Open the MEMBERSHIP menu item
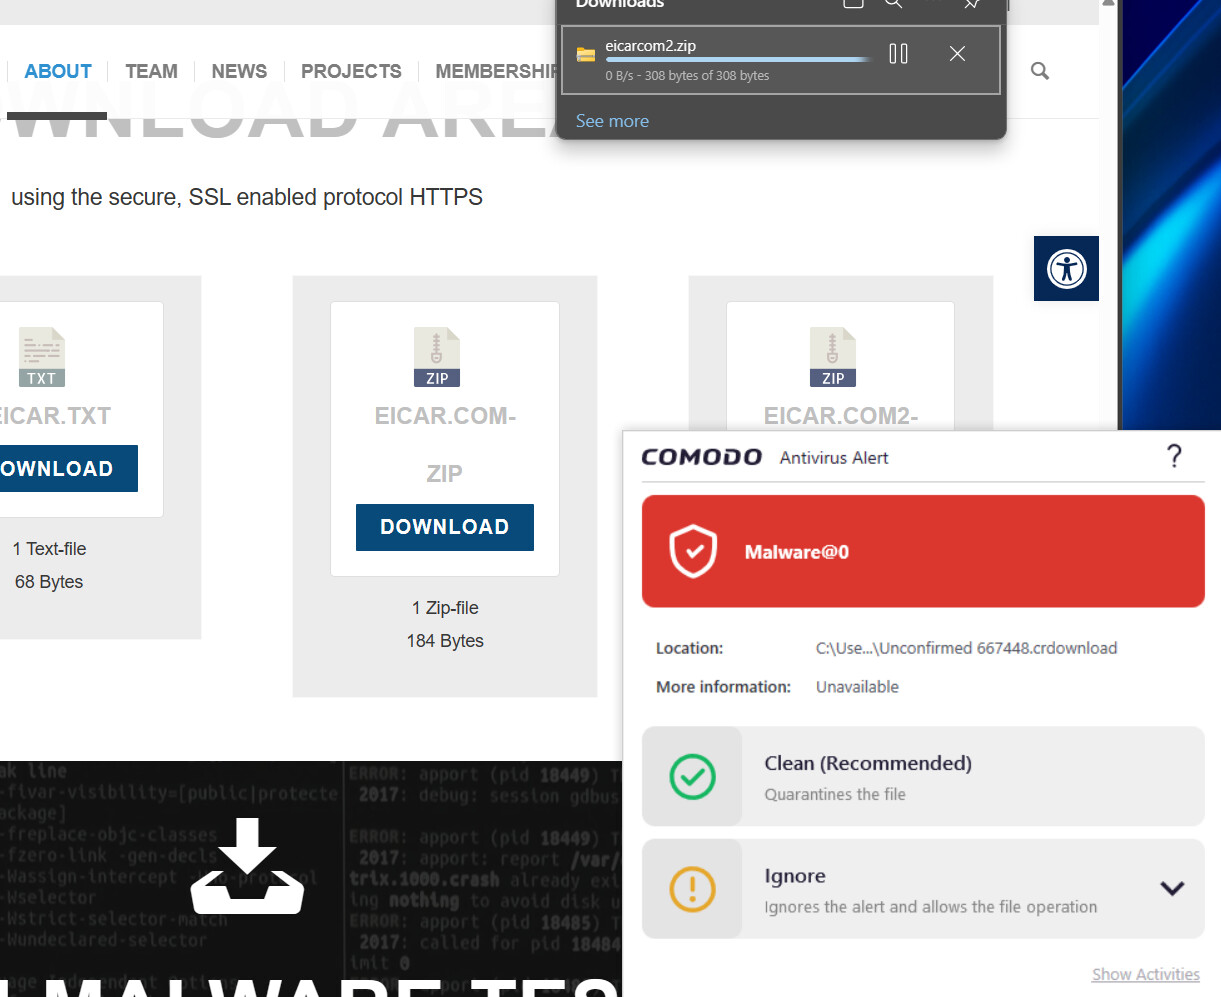1221x997 pixels. tap(497, 71)
